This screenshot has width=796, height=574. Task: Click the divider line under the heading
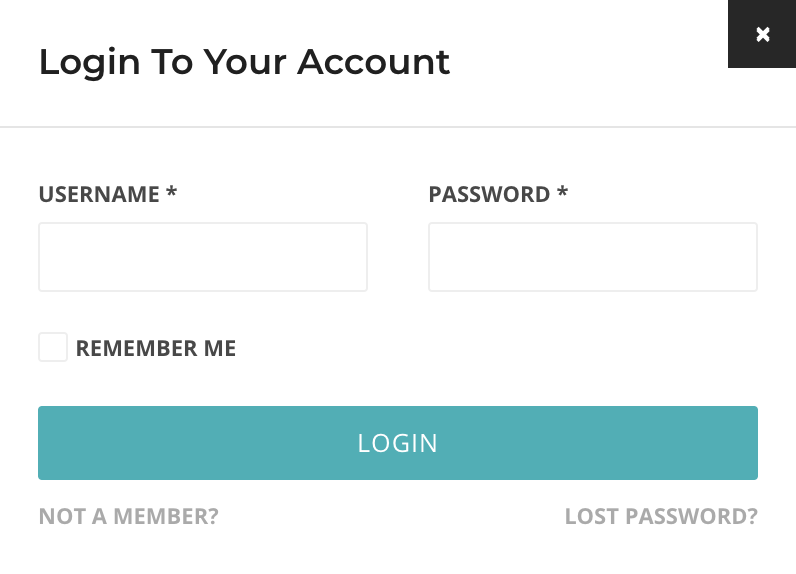398,127
